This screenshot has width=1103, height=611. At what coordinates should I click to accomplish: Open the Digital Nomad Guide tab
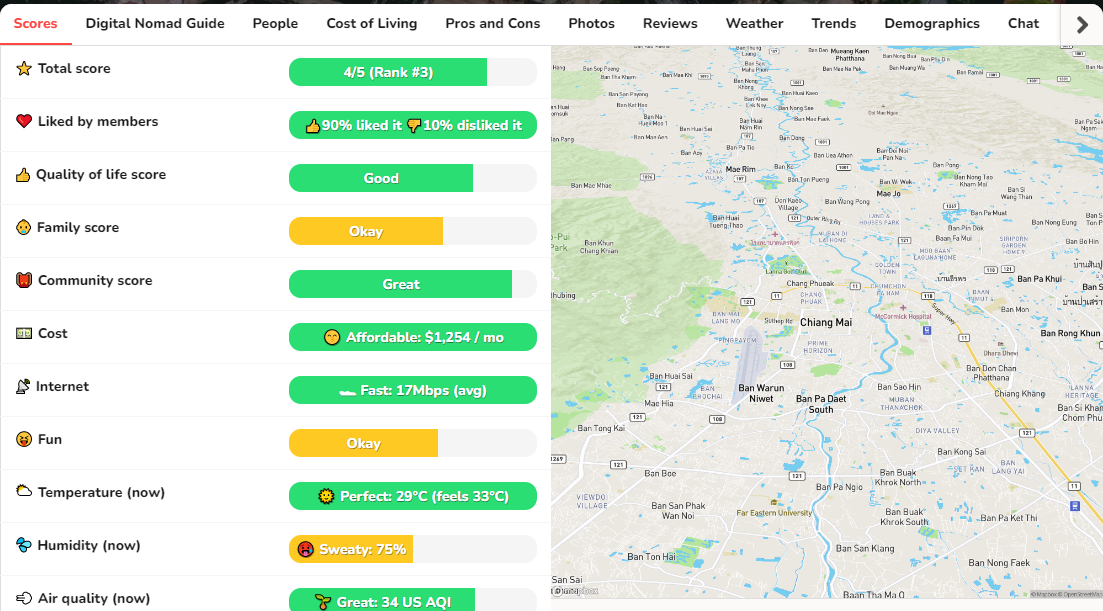(x=155, y=23)
